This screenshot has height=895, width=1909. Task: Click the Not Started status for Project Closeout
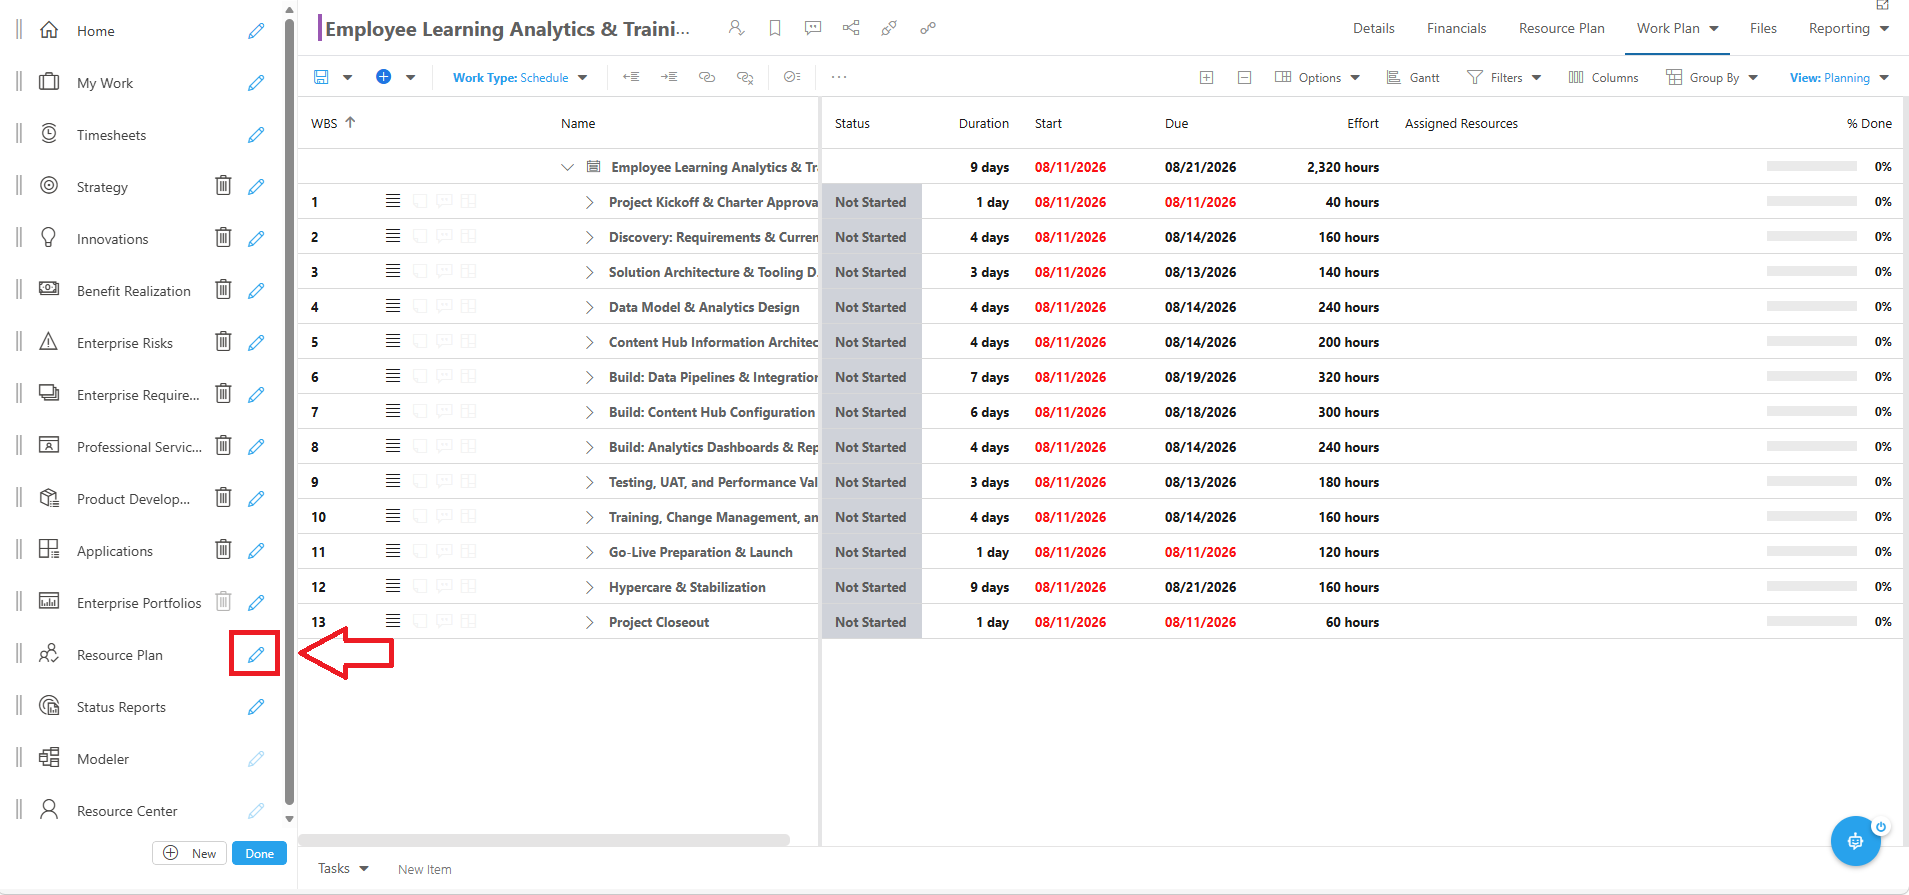[x=871, y=622]
